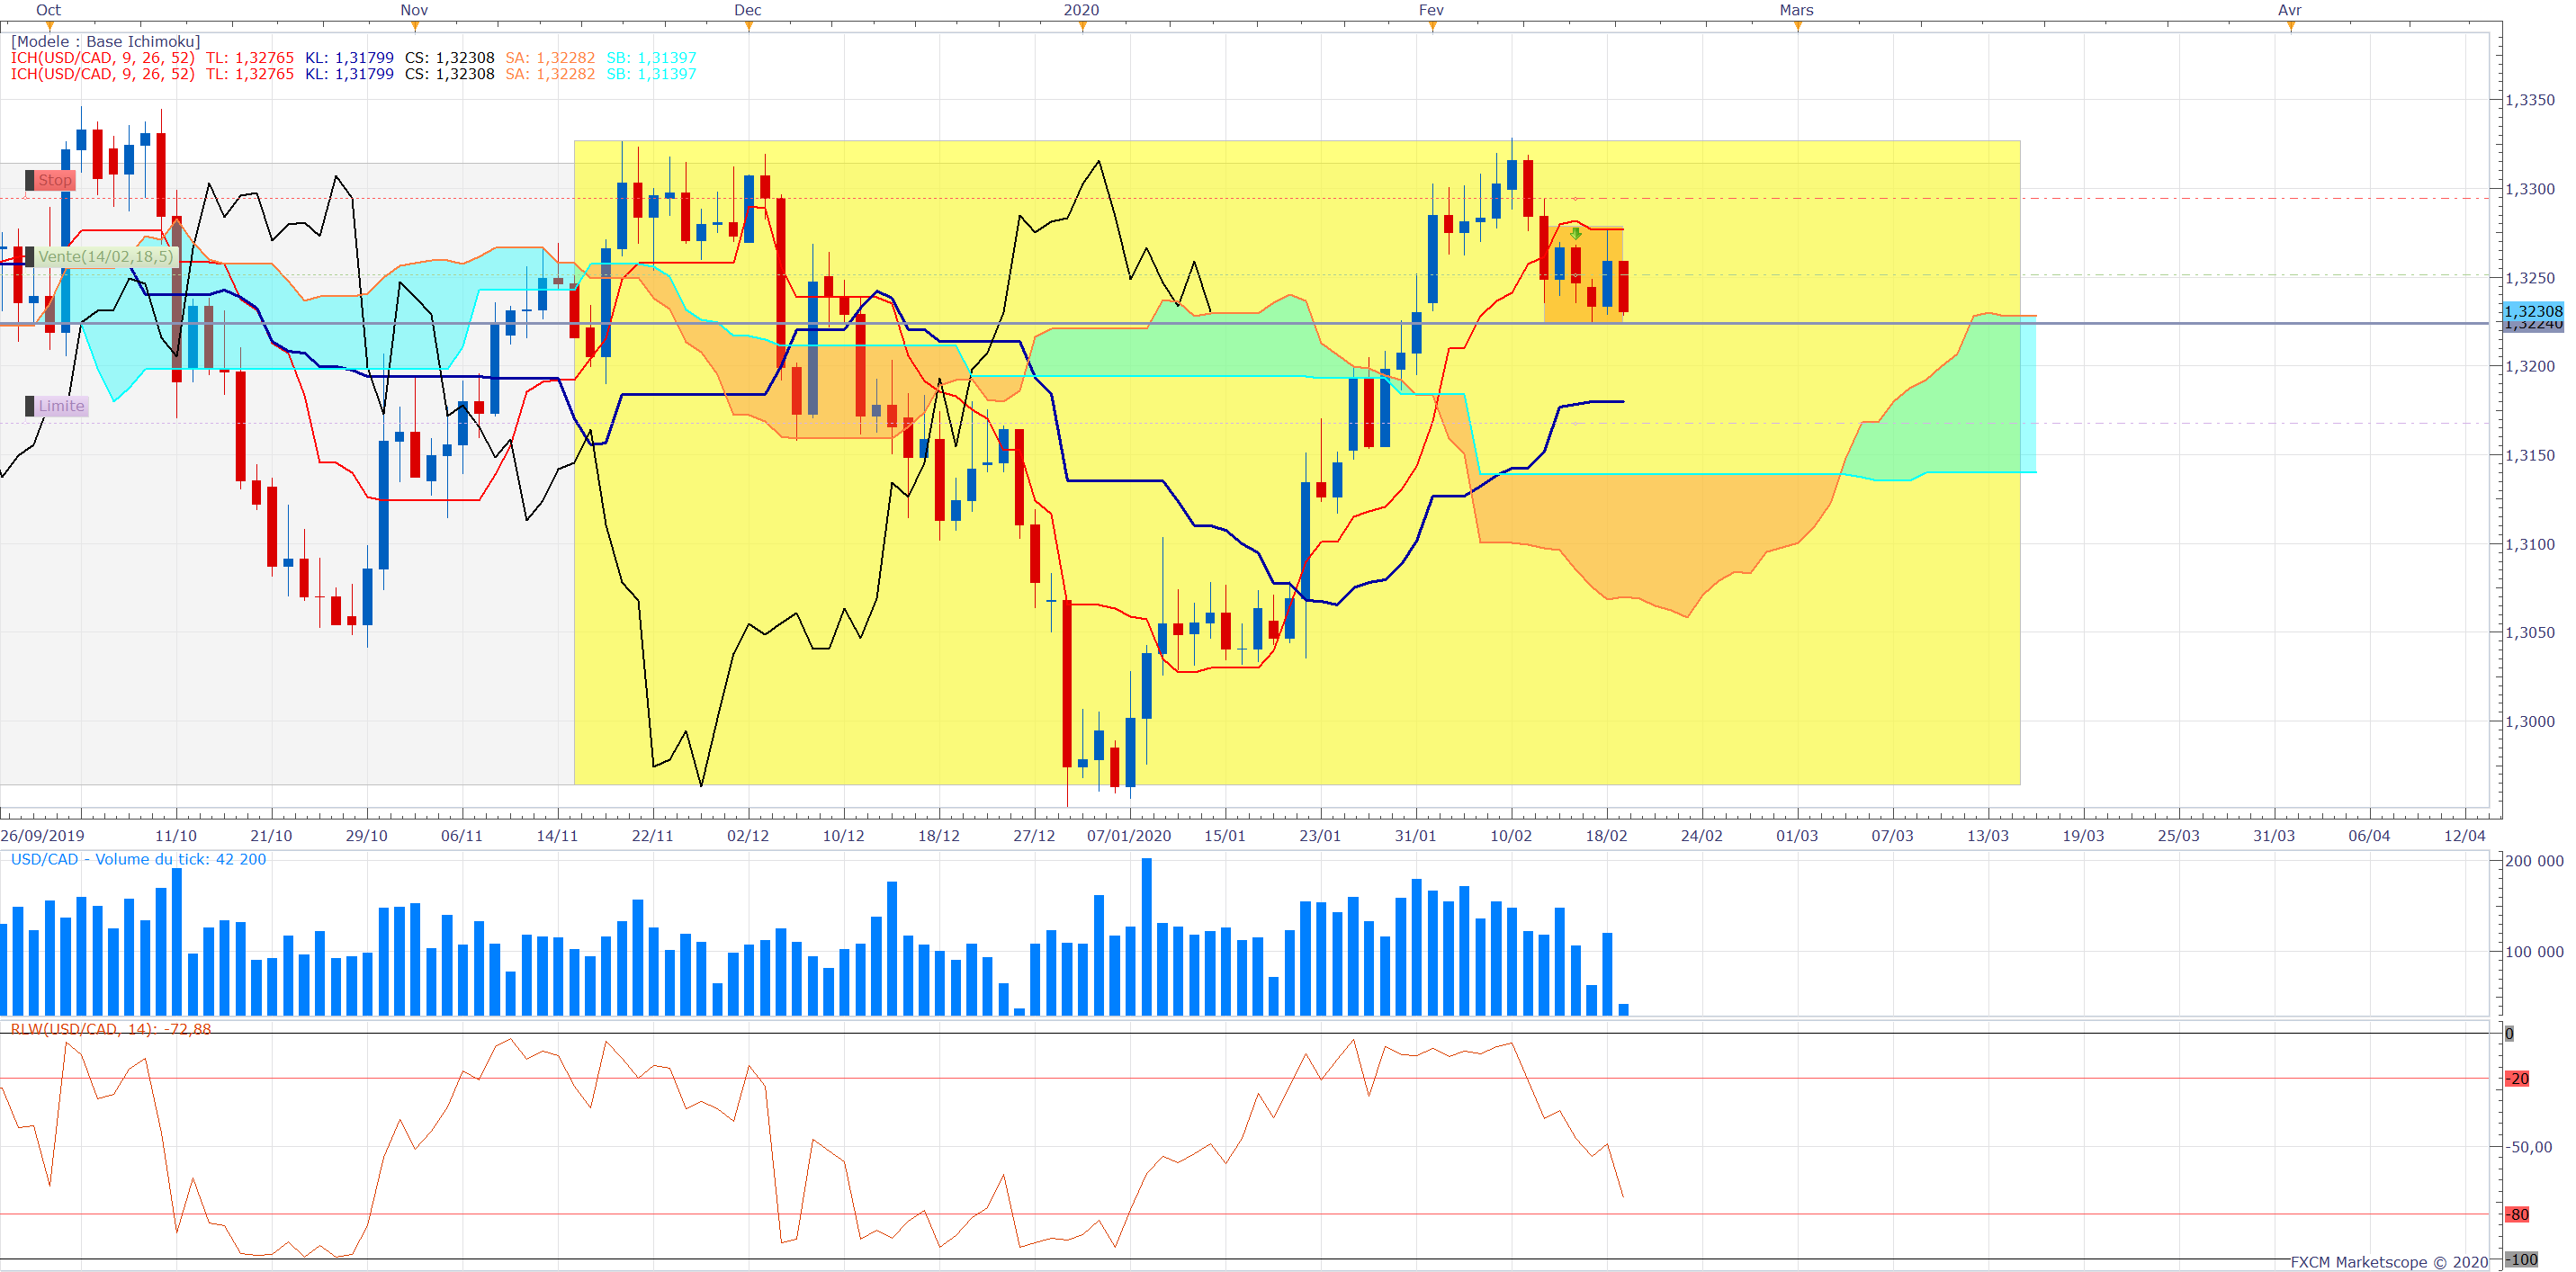Click the red -80 level tag
The image size is (2576, 1272).
(x=2517, y=1215)
